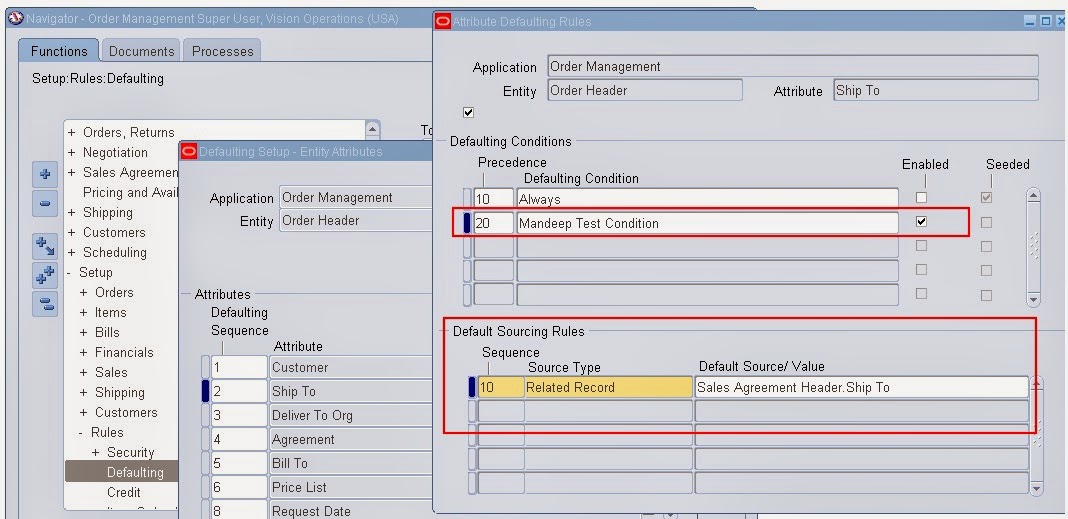Switch to the Documents tab
1068x519 pixels.
142,51
